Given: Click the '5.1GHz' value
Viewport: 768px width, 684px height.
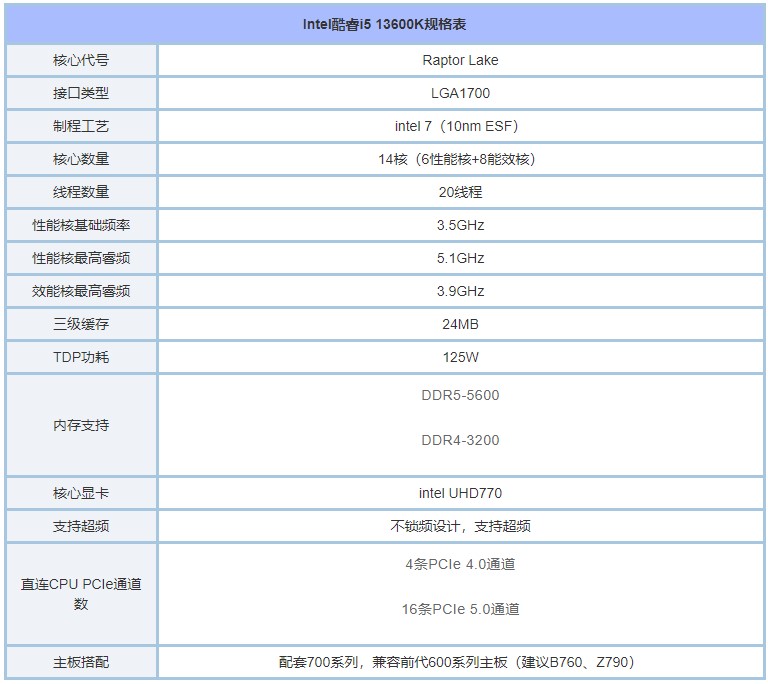Looking at the screenshot, I should click(460, 258).
